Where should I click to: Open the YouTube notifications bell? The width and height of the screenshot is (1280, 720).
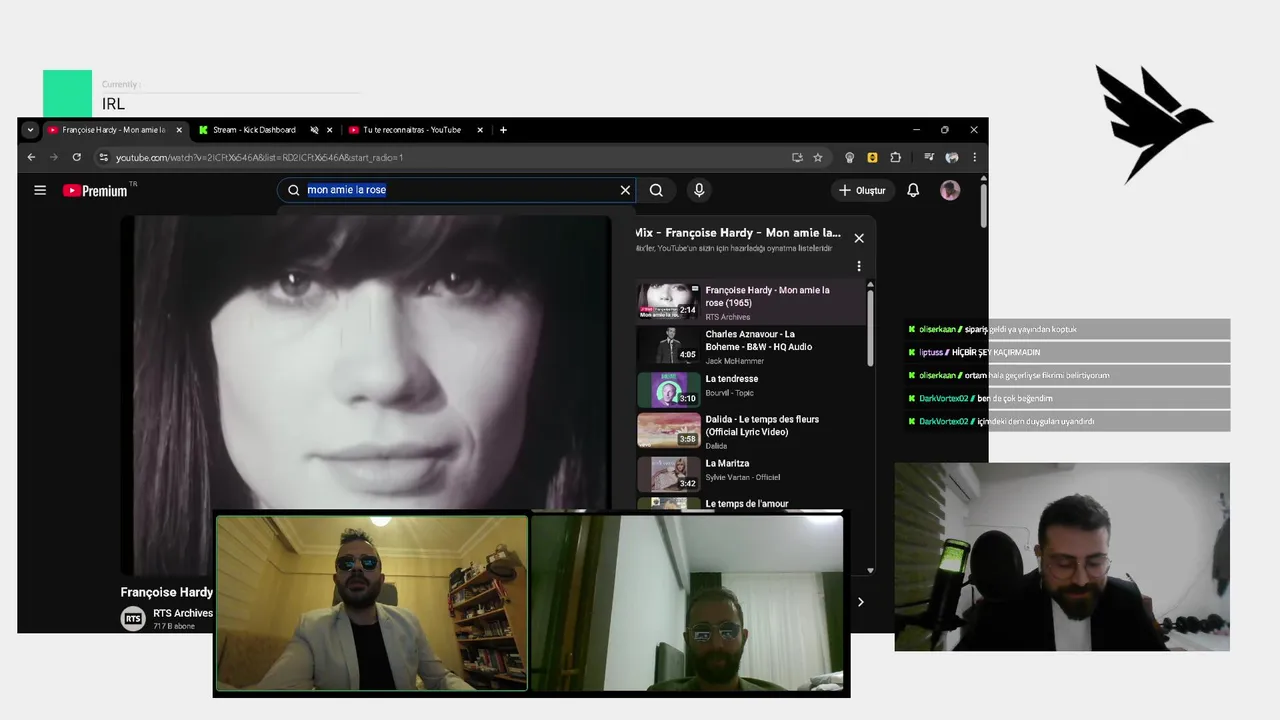click(913, 190)
